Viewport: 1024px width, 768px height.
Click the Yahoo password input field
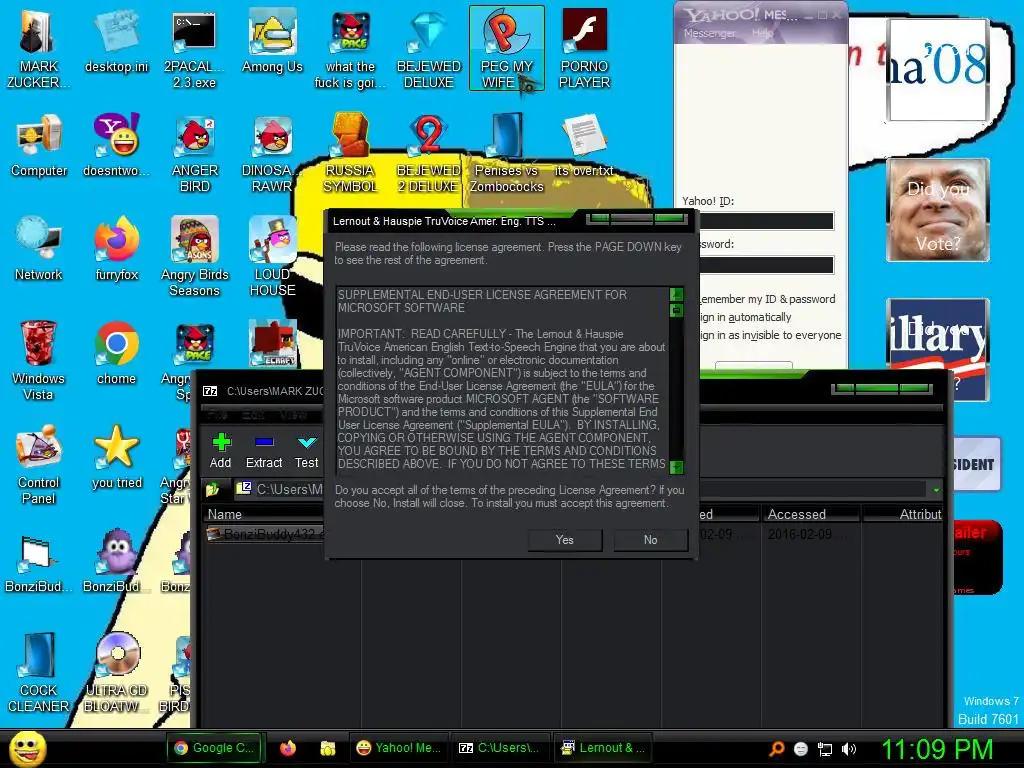coord(766,264)
